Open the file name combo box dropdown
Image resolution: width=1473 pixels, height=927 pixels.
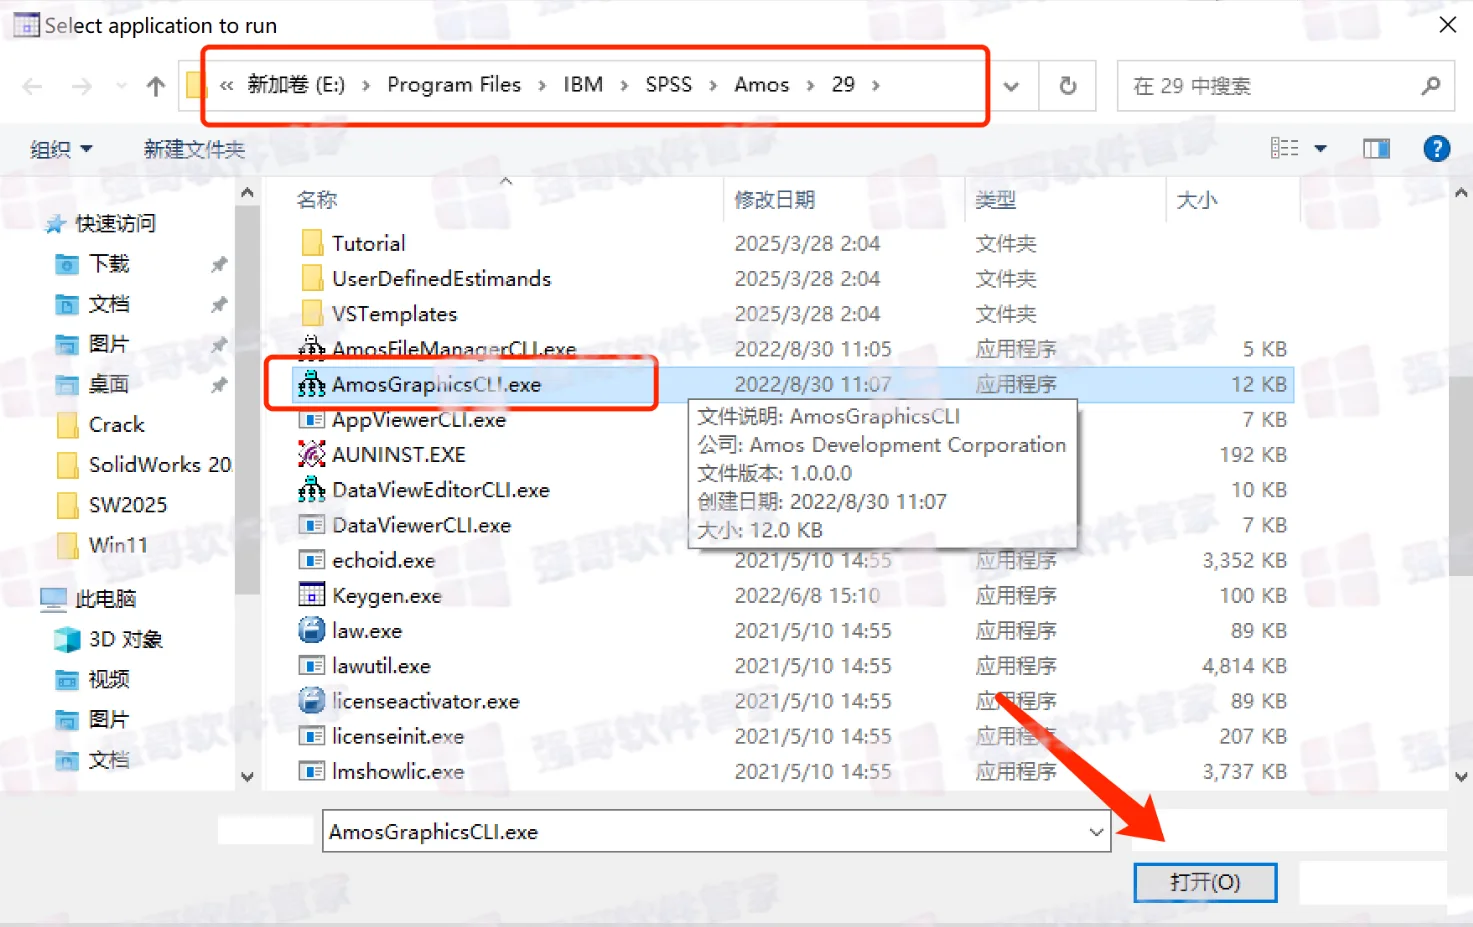[x=1096, y=832]
